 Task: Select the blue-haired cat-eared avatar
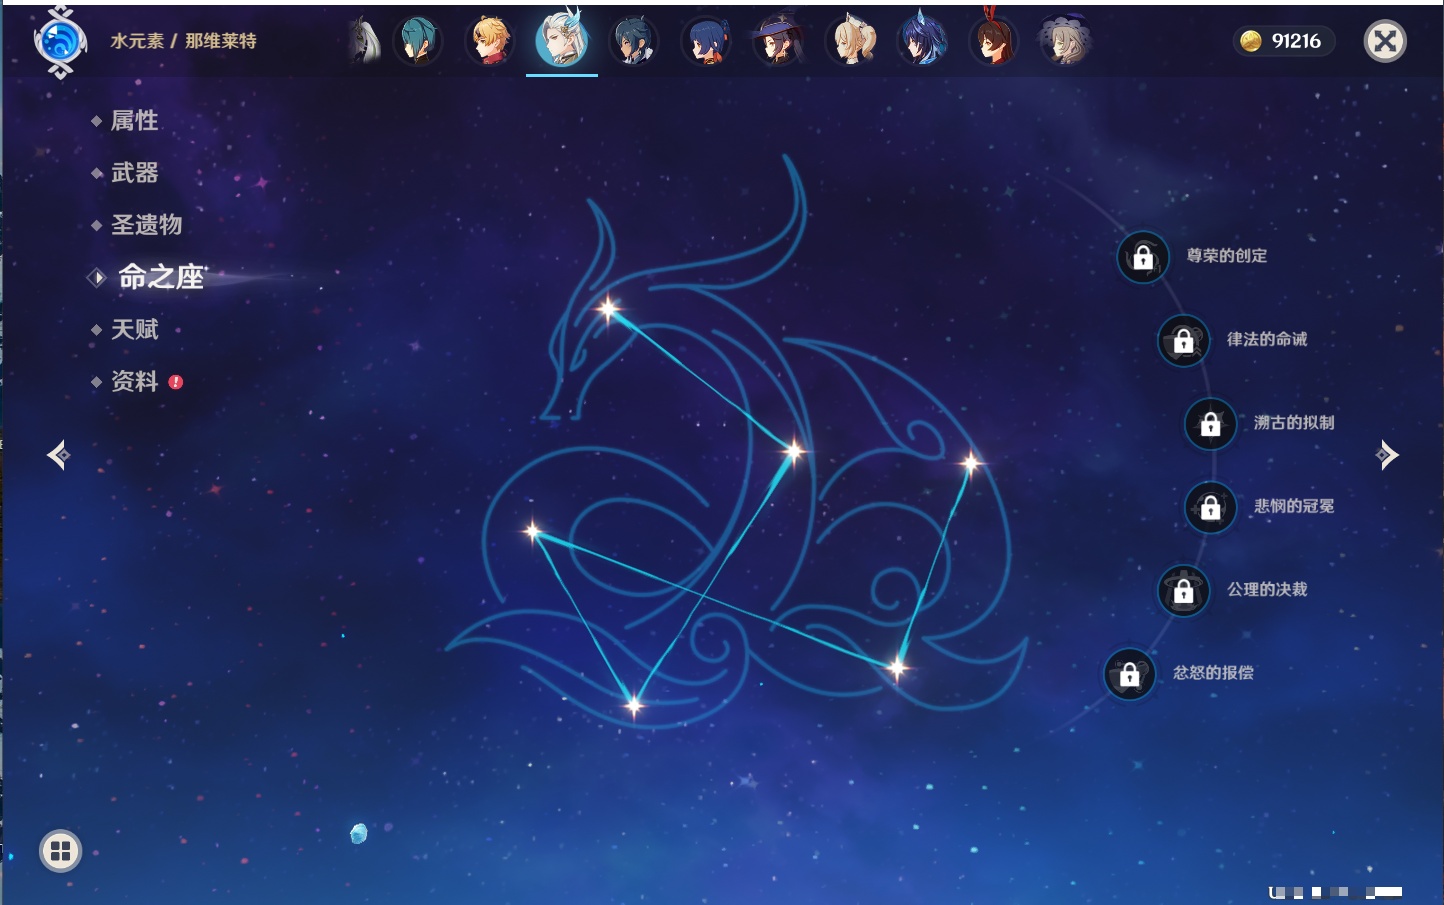pos(922,41)
